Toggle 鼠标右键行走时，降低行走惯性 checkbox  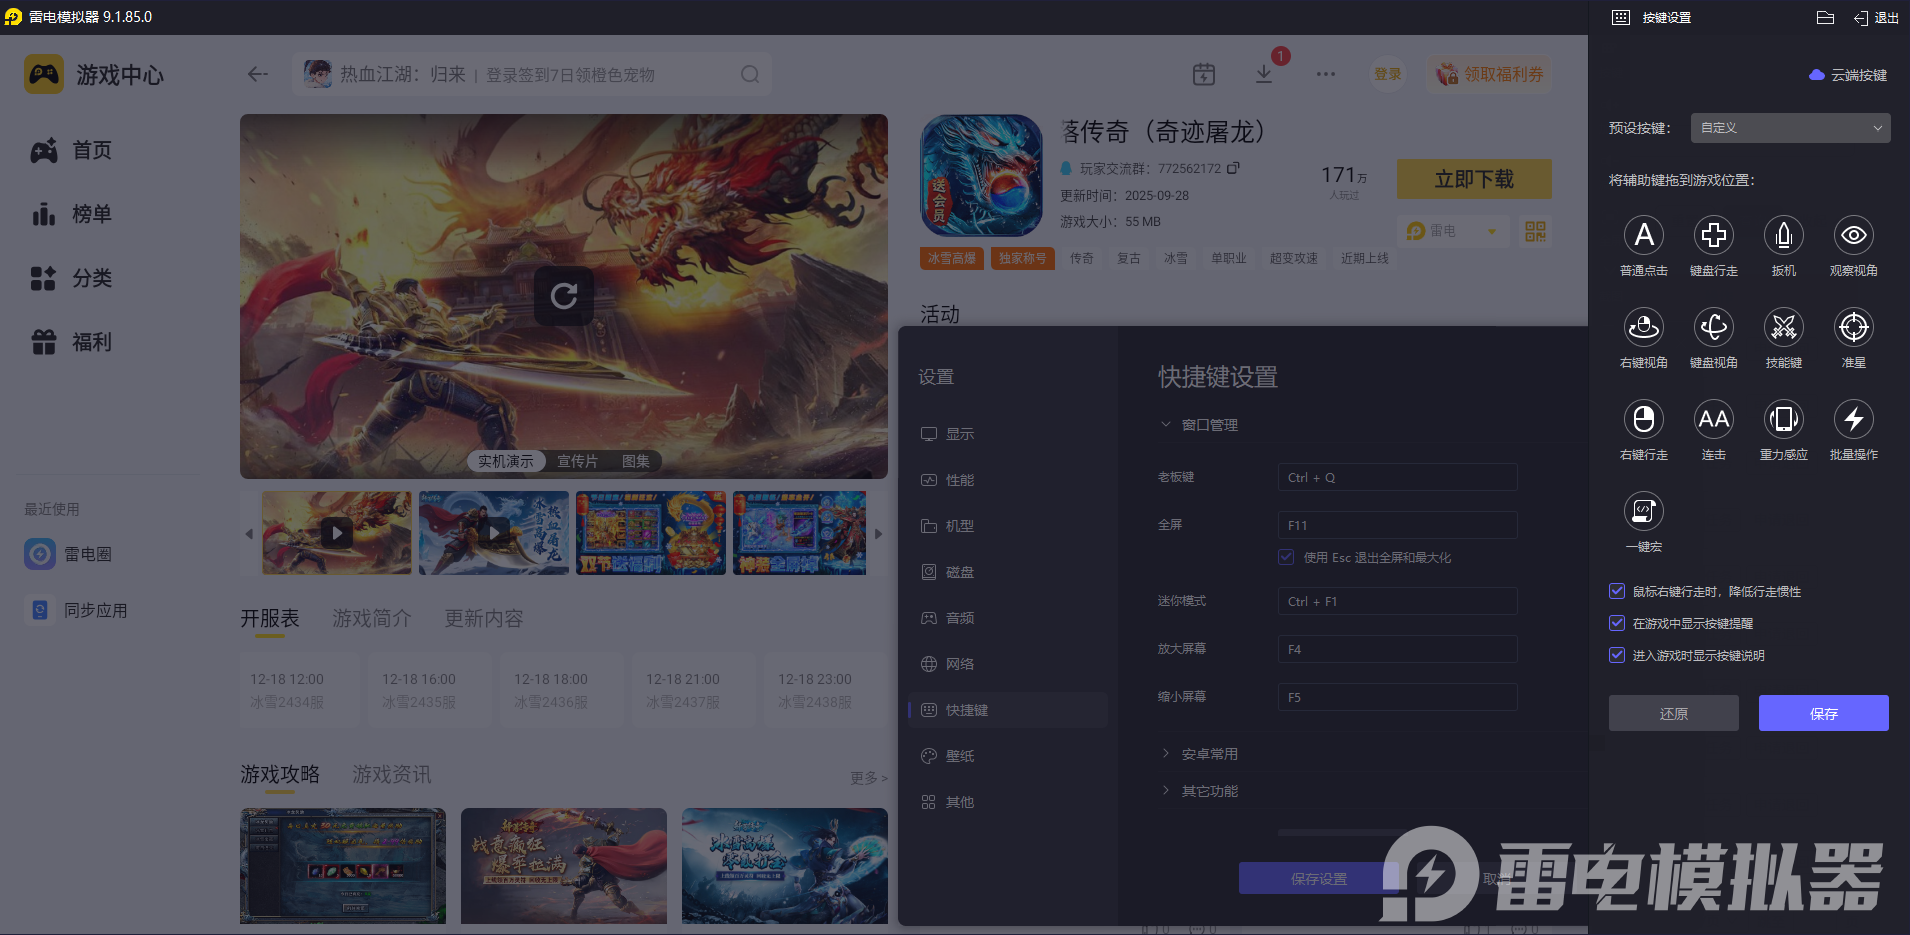coord(1617,591)
